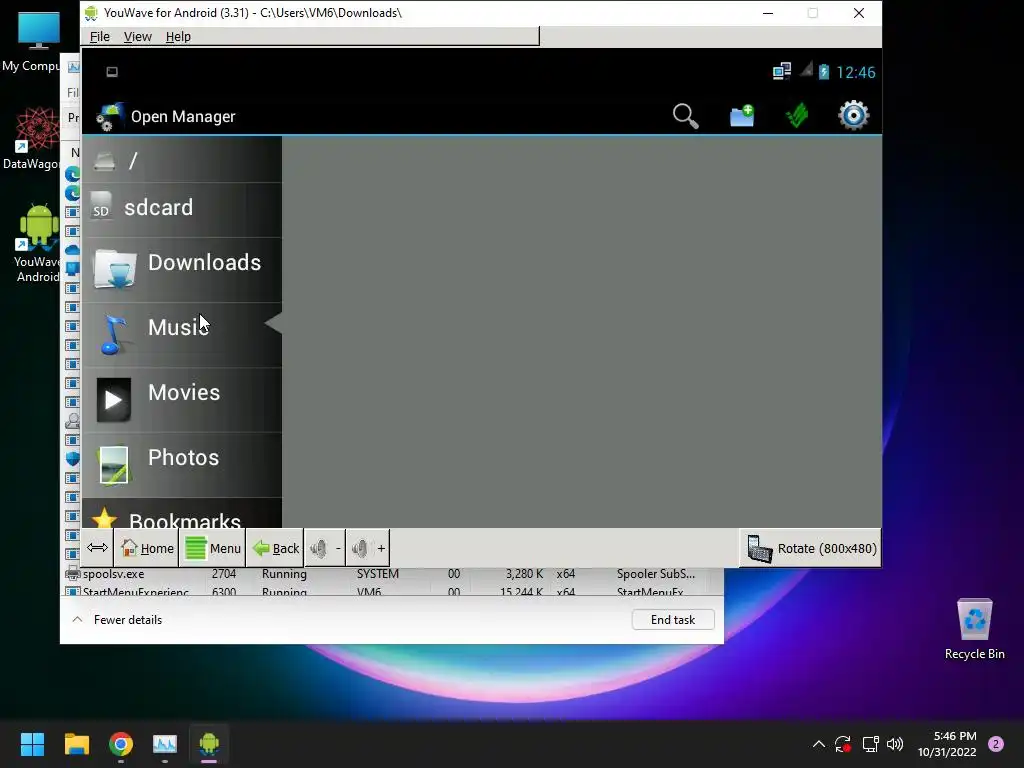Open the Windows Start menu
Image resolution: width=1024 pixels, height=768 pixels.
tap(32, 744)
